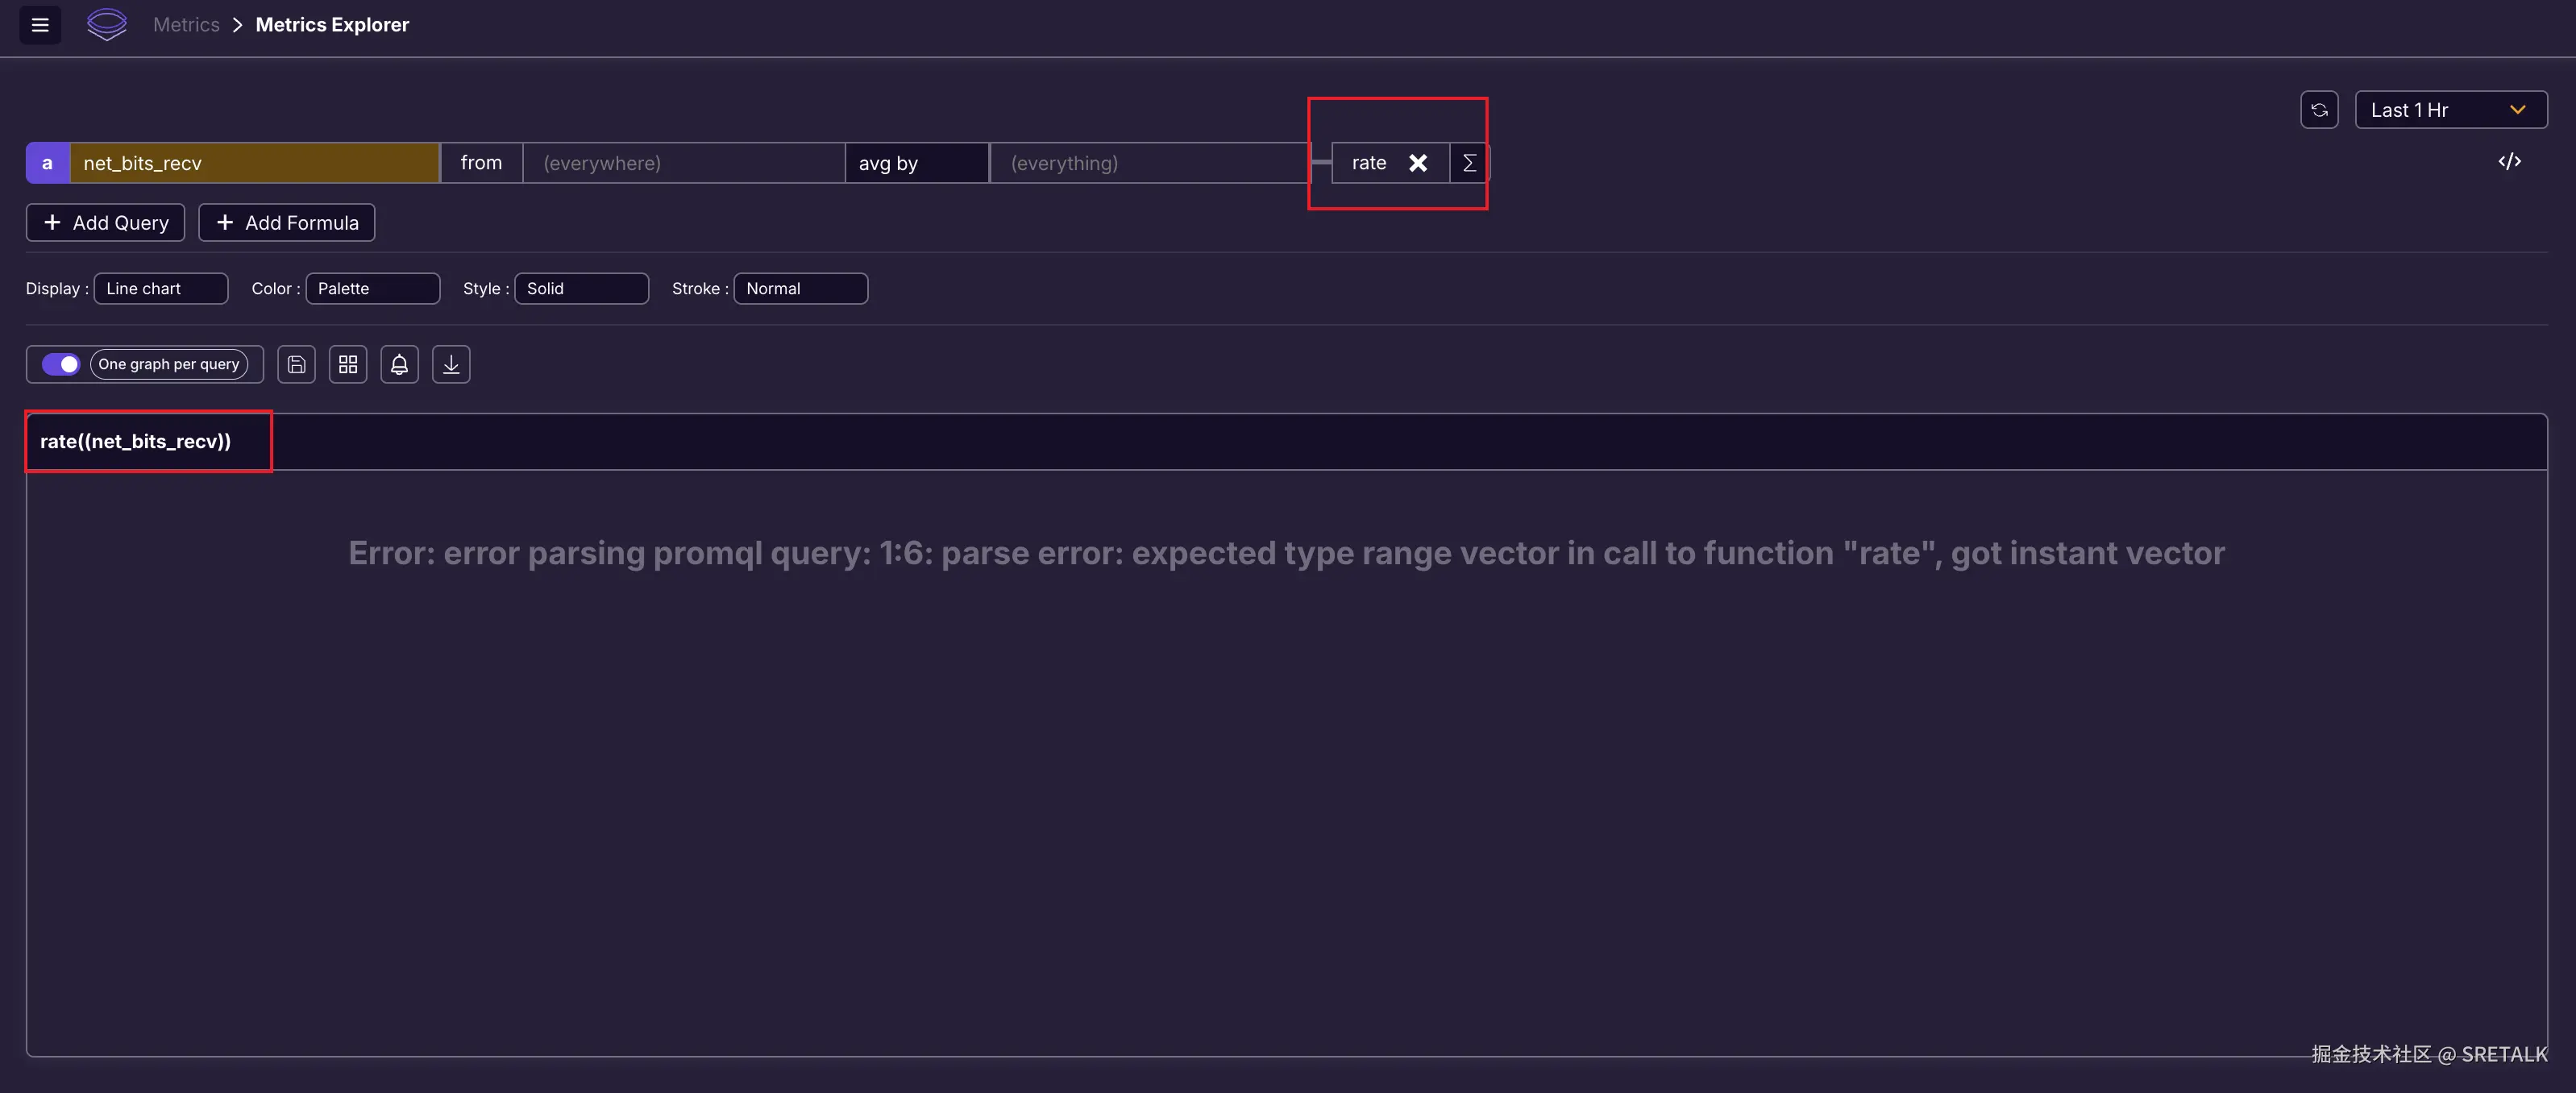Click the save query icon

[x=296, y=364]
